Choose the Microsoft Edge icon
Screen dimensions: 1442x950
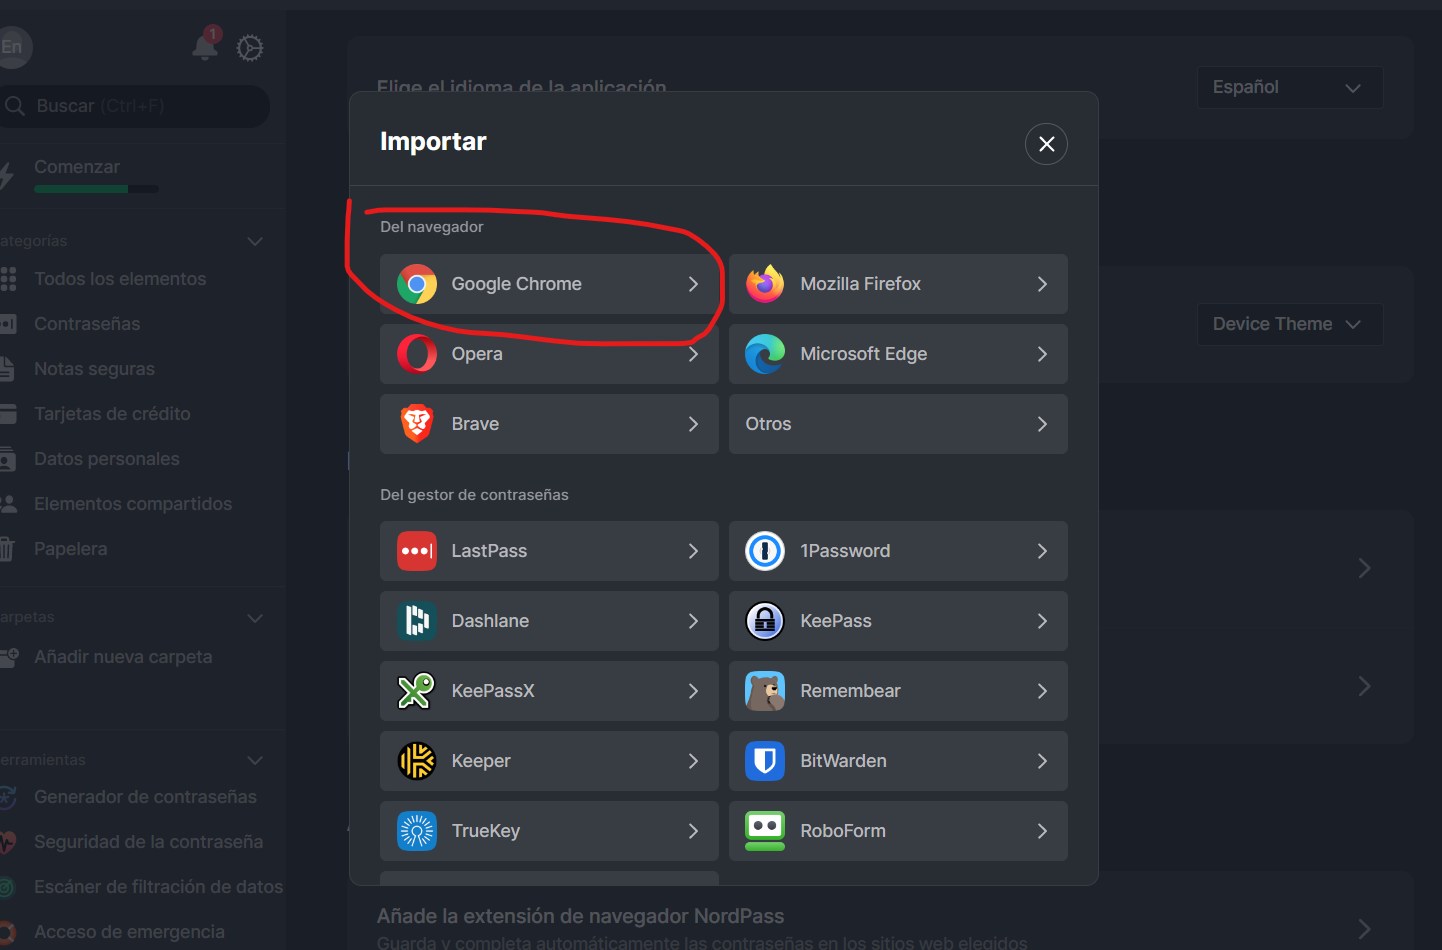coord(765,354)
